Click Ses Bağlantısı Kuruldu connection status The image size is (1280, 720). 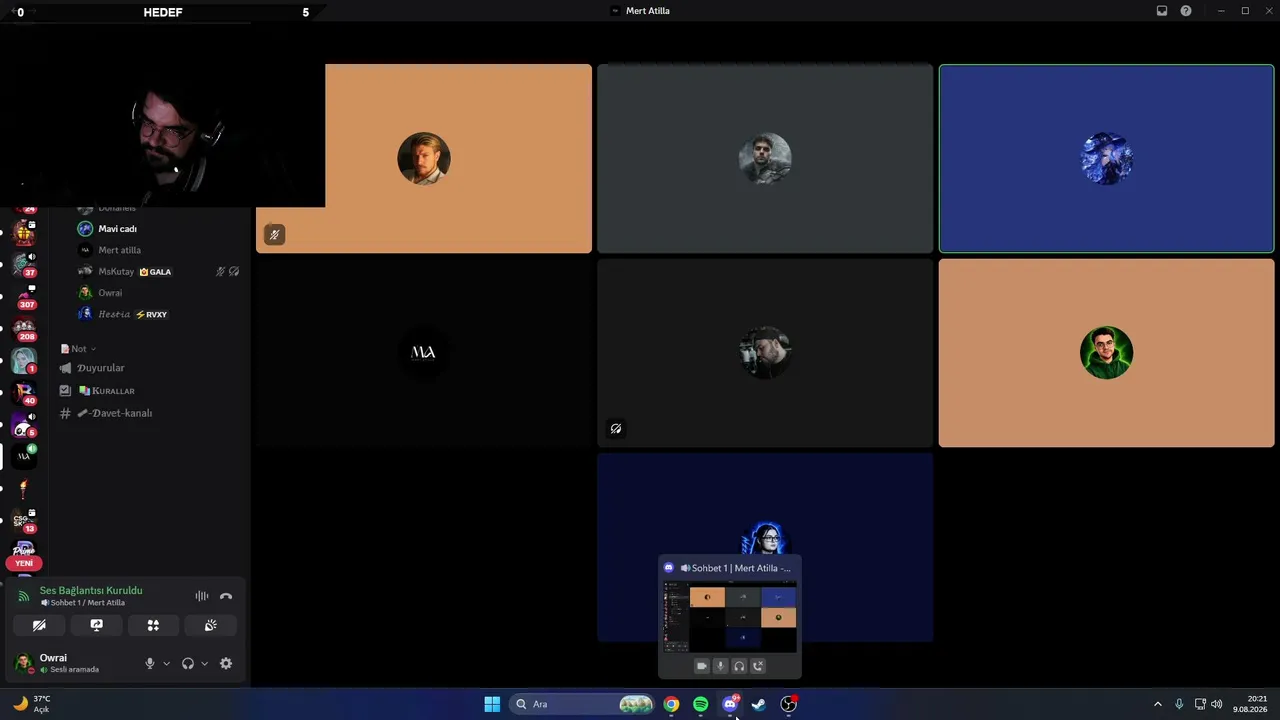click(91, 590)
